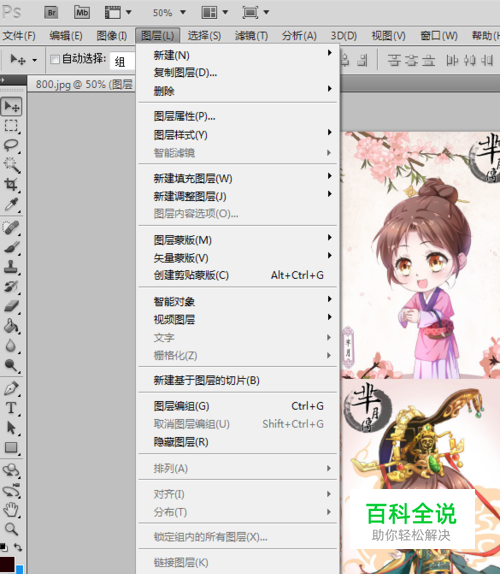500x574 pixels.
Task: Select the 3D Rotate tool
Action: (x=11, y=470)
